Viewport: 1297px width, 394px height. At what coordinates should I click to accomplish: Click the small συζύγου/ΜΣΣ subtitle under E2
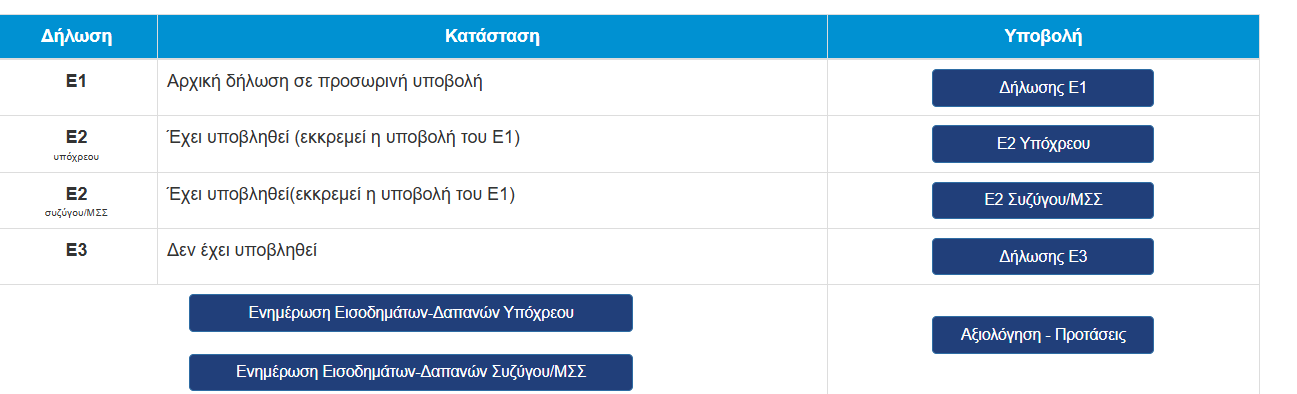tap(77, 213)
